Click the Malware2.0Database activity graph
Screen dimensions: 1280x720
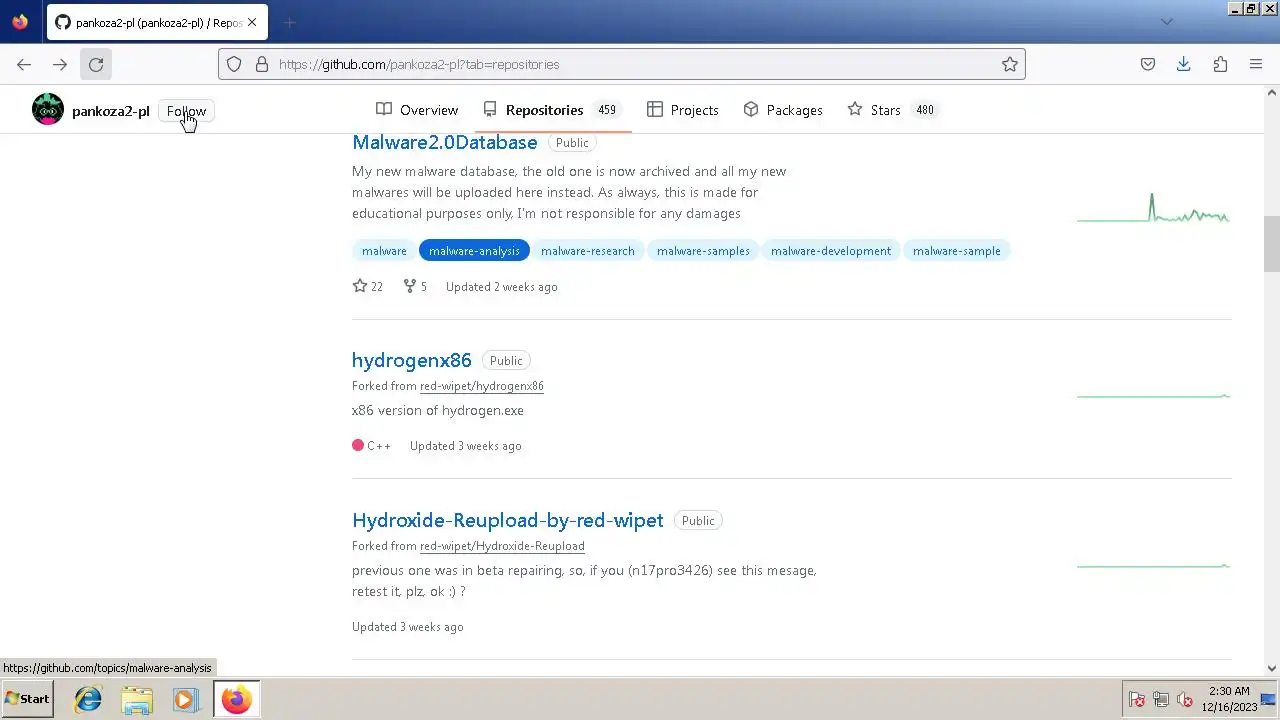click(1153, 208)
